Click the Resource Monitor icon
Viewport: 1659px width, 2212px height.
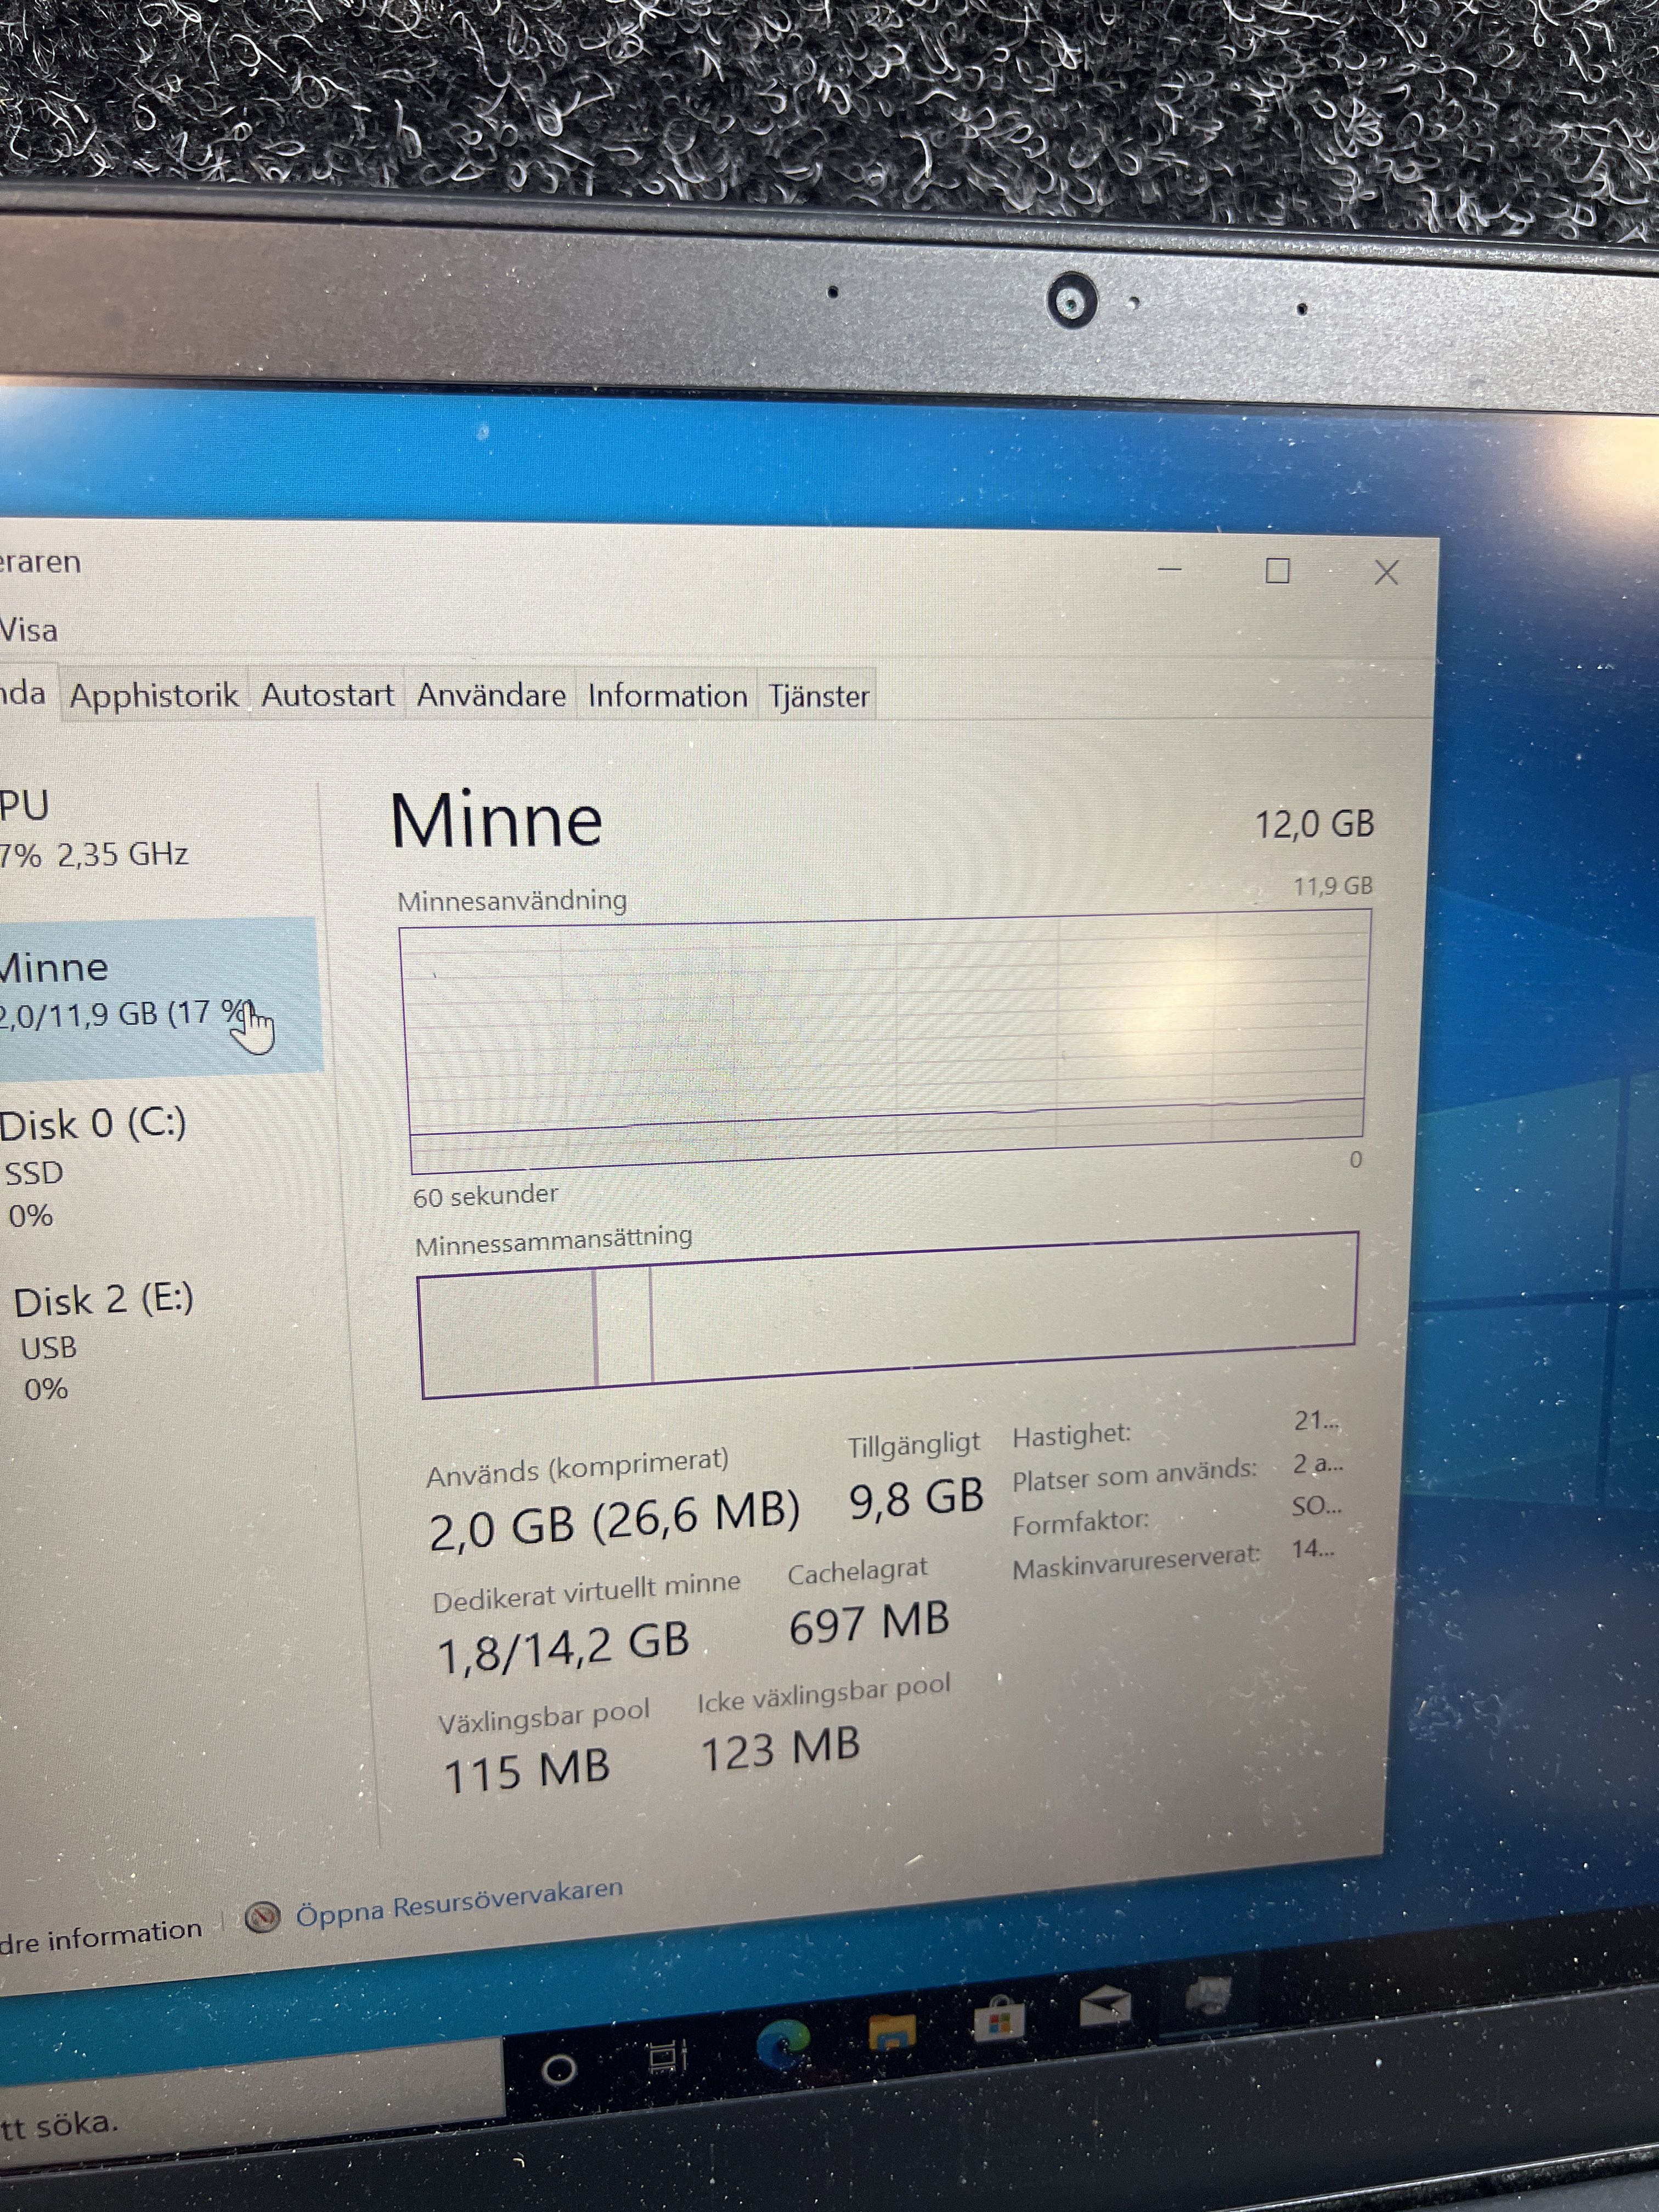262,1916
